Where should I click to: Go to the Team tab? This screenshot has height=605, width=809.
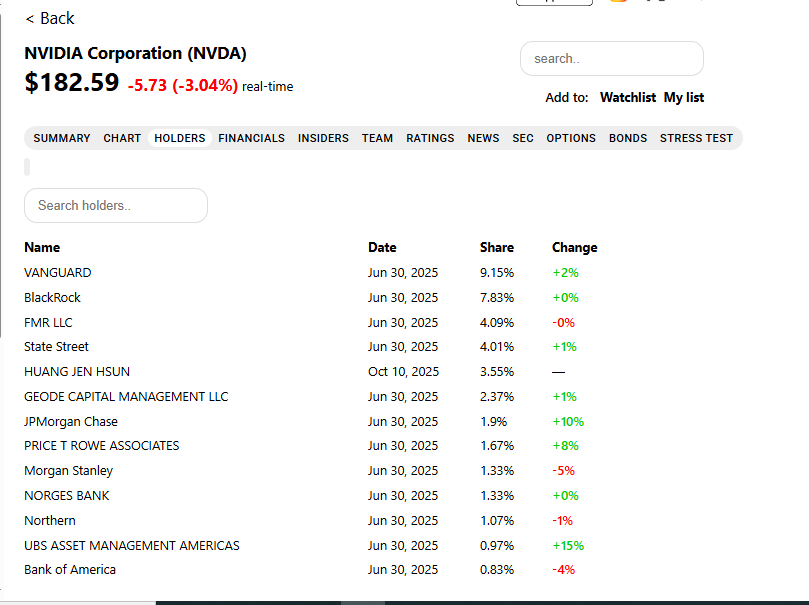tap(377, 138)
